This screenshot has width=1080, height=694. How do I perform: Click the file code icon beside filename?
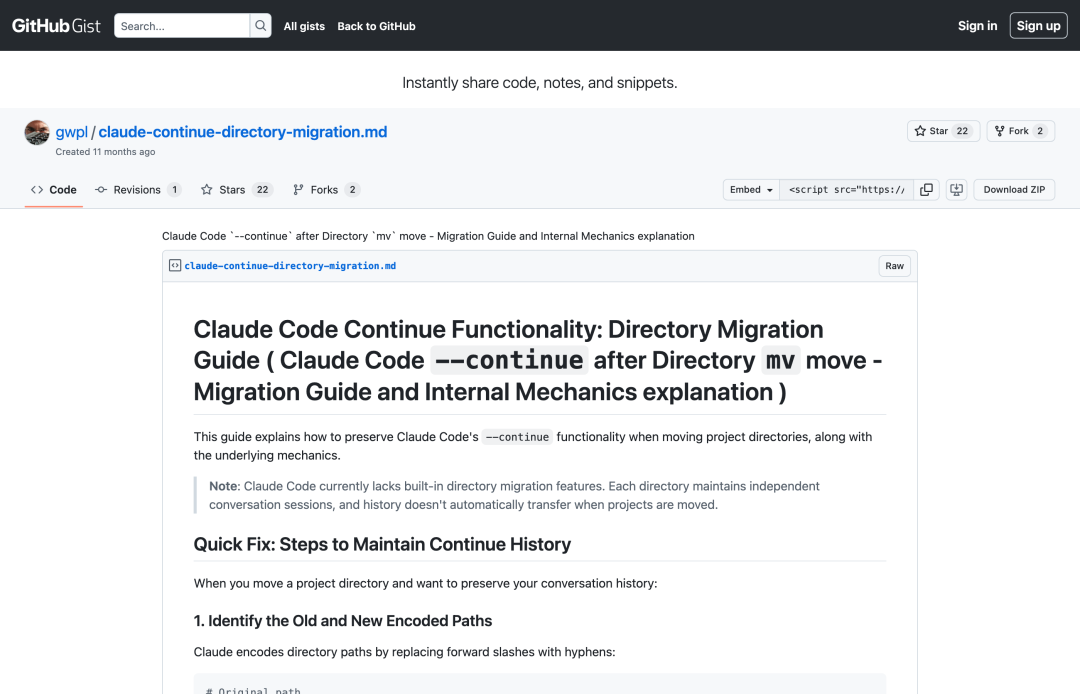(x=175, y=266)
